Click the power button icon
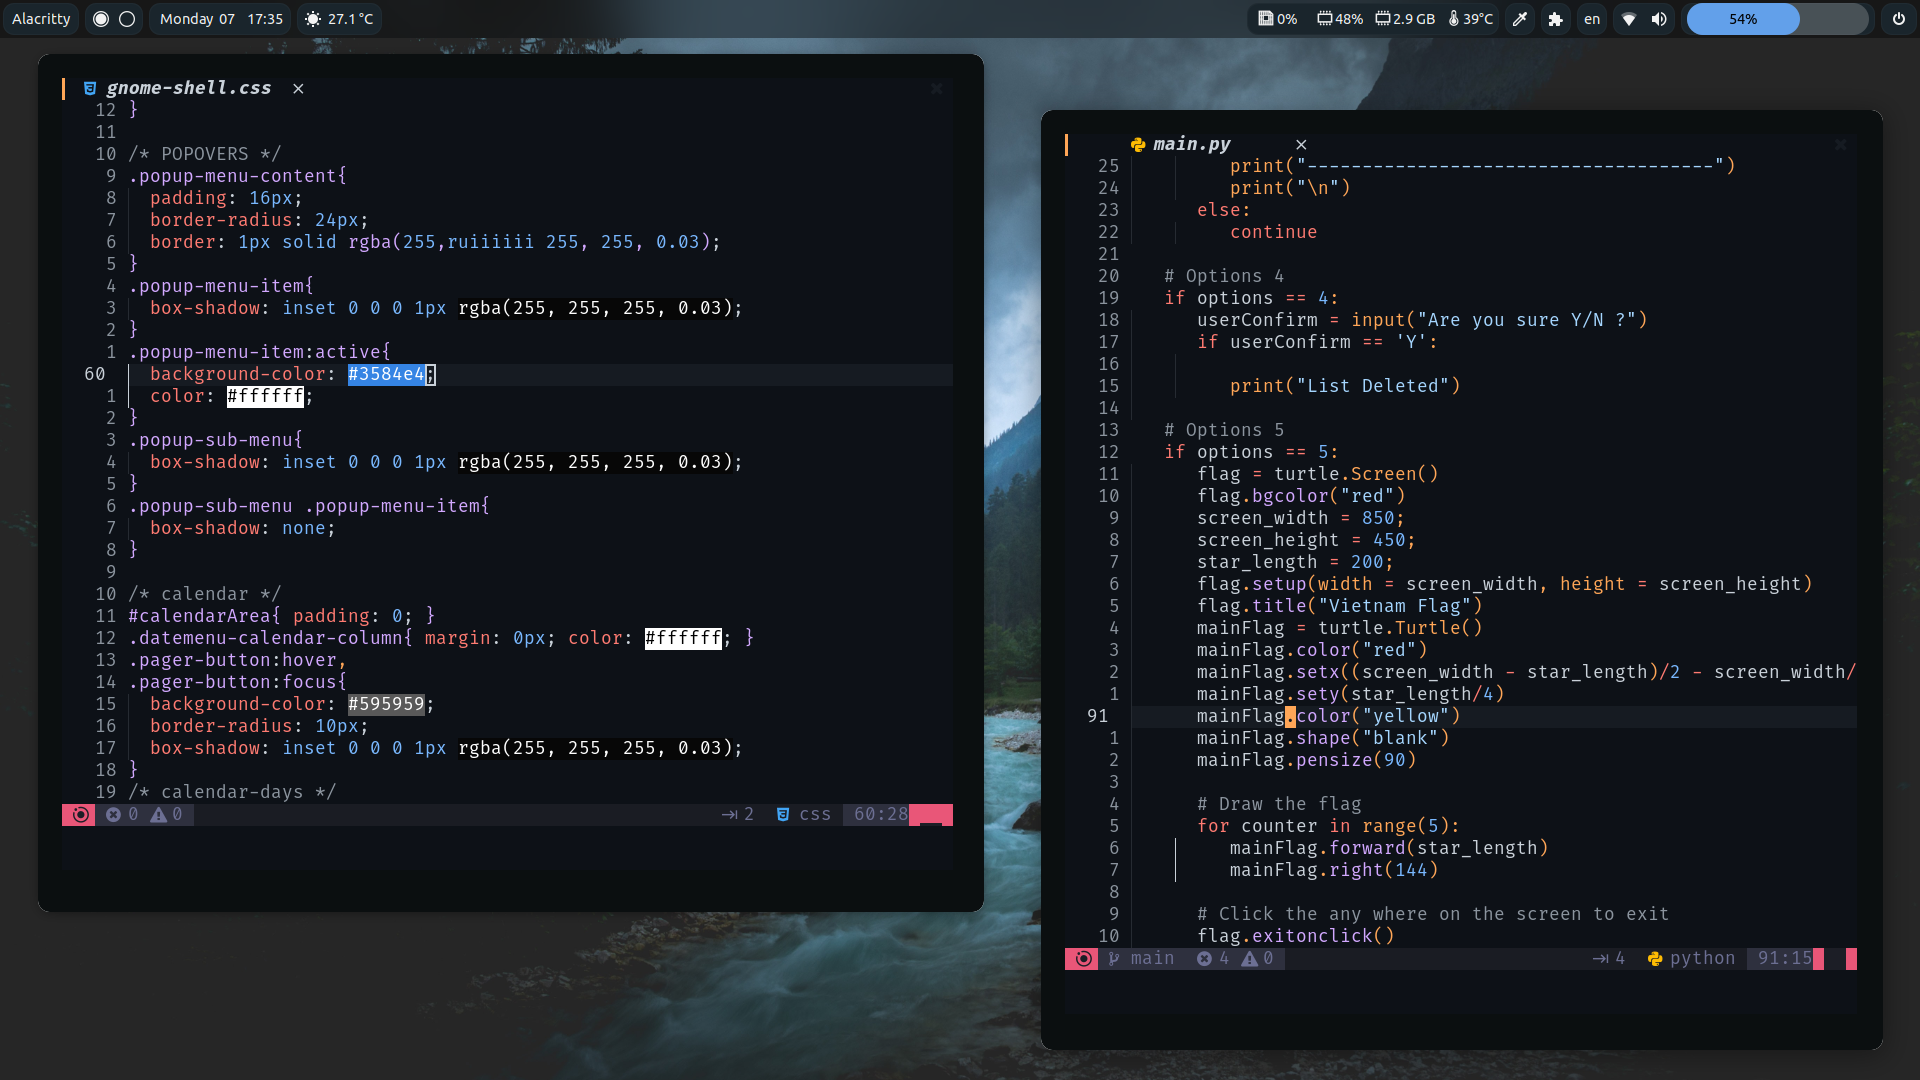The width and height of the screenshot is (1920, 1080). click(x=1898, y=19)
